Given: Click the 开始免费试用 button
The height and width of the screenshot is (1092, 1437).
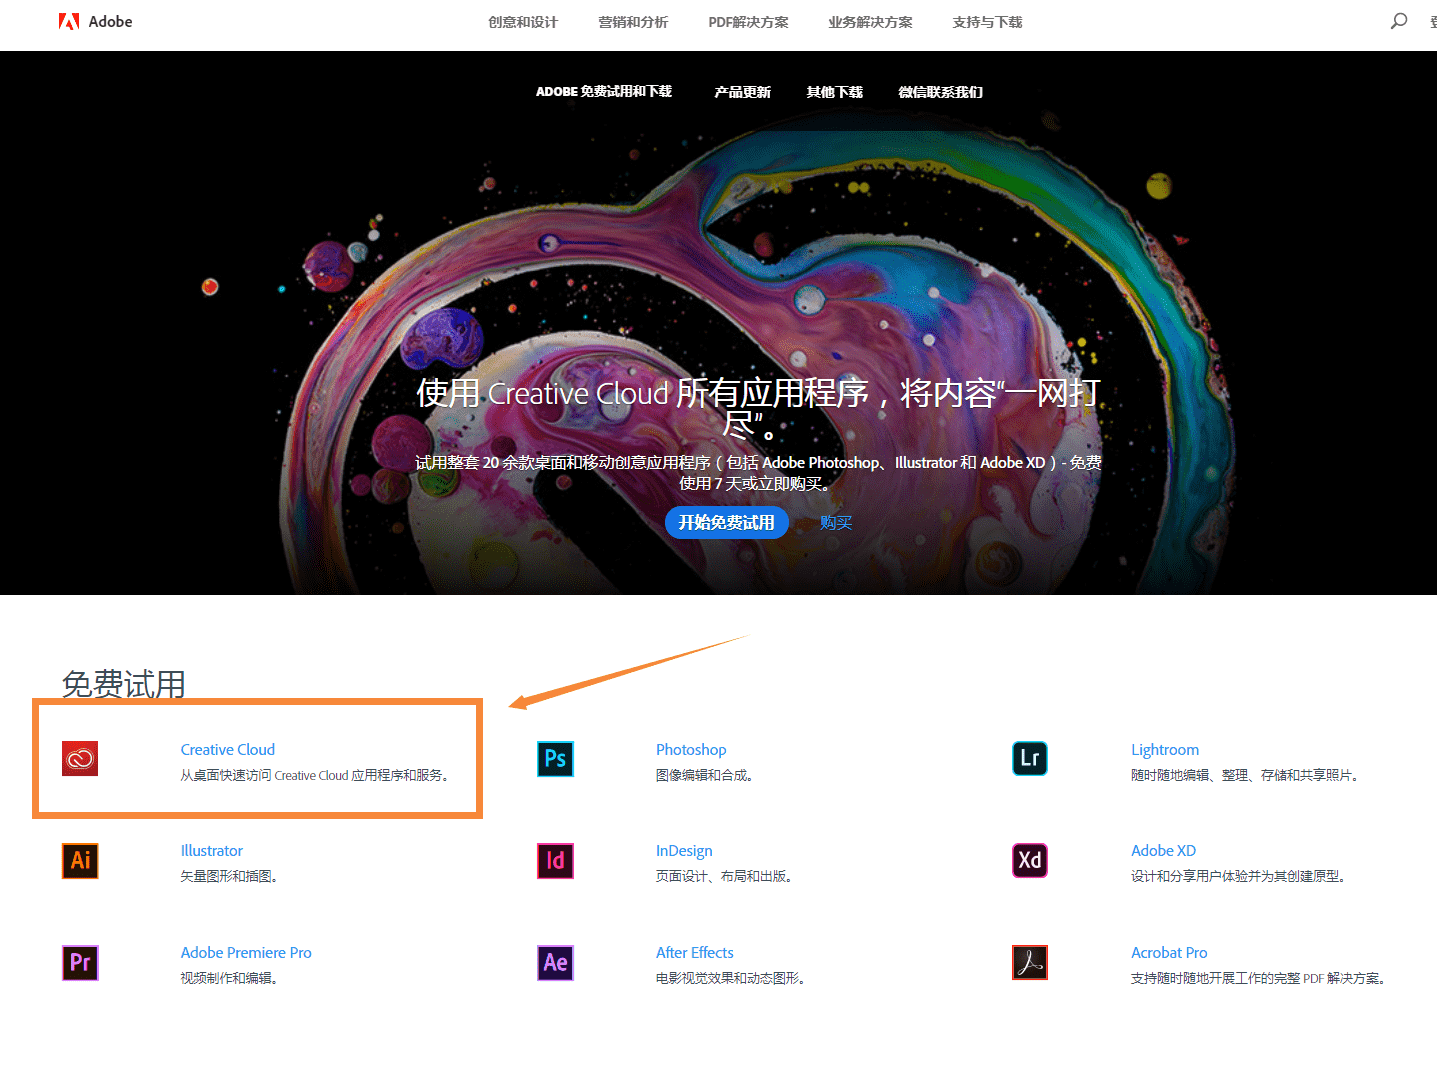Looking at the screenshot, I should coord(727,522).
